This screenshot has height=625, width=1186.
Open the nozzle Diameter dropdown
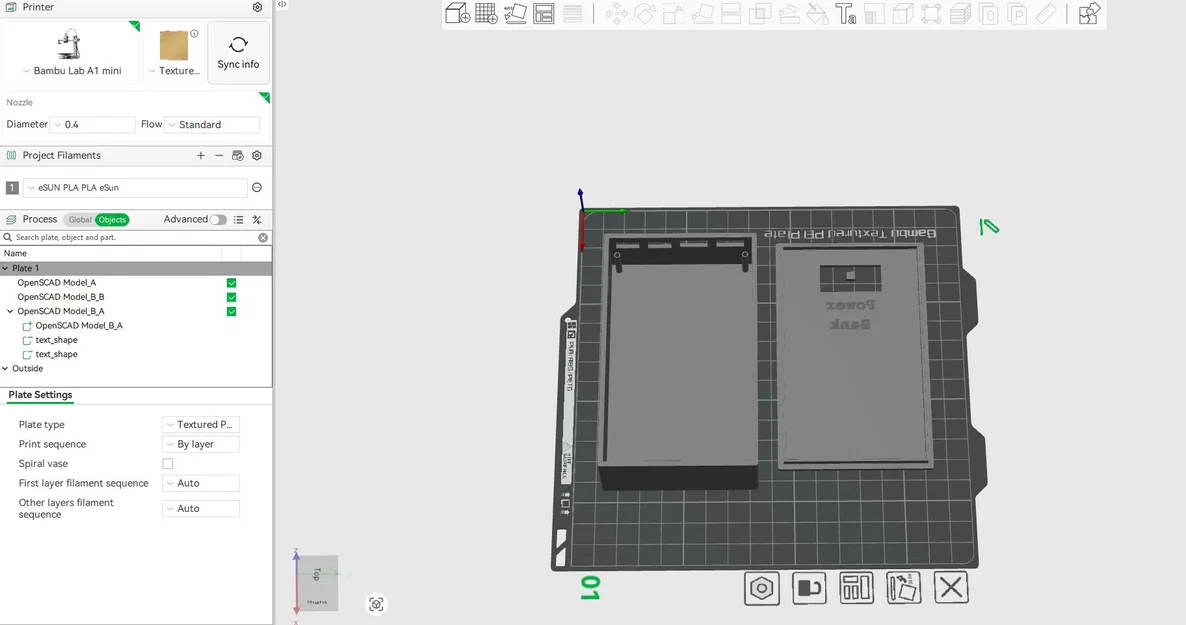[93, 125]
